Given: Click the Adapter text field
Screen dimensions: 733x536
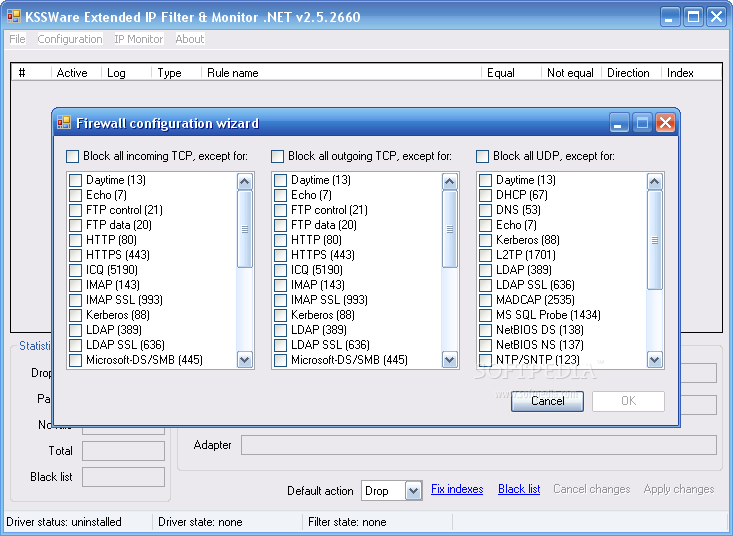Looking at the screenshot, I should pos(479,445).
